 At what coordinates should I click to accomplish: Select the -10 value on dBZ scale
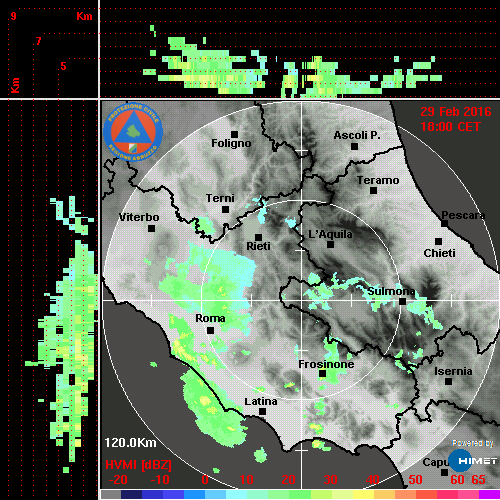(160, 480)
